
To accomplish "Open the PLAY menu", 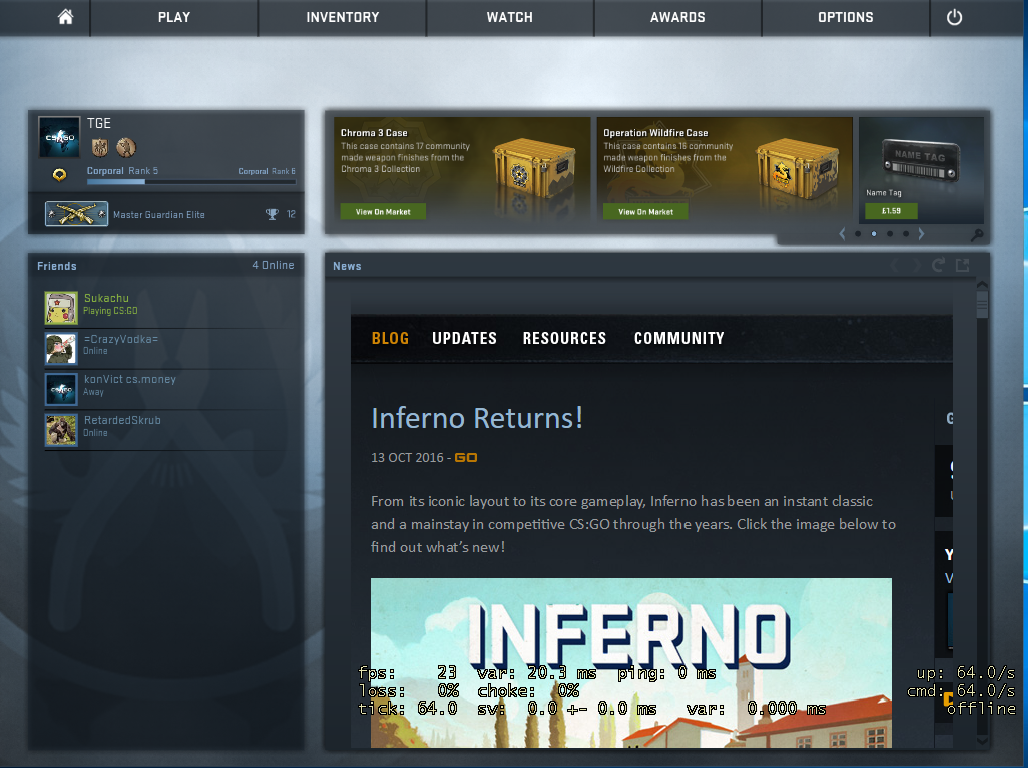I will coord(174,18).
